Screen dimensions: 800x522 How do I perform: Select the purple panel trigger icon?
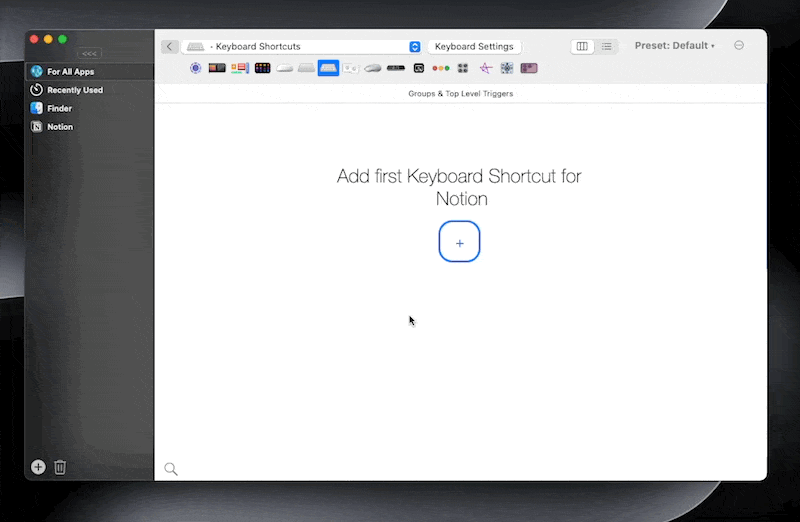pyautogui.click(x=529, y=68)
